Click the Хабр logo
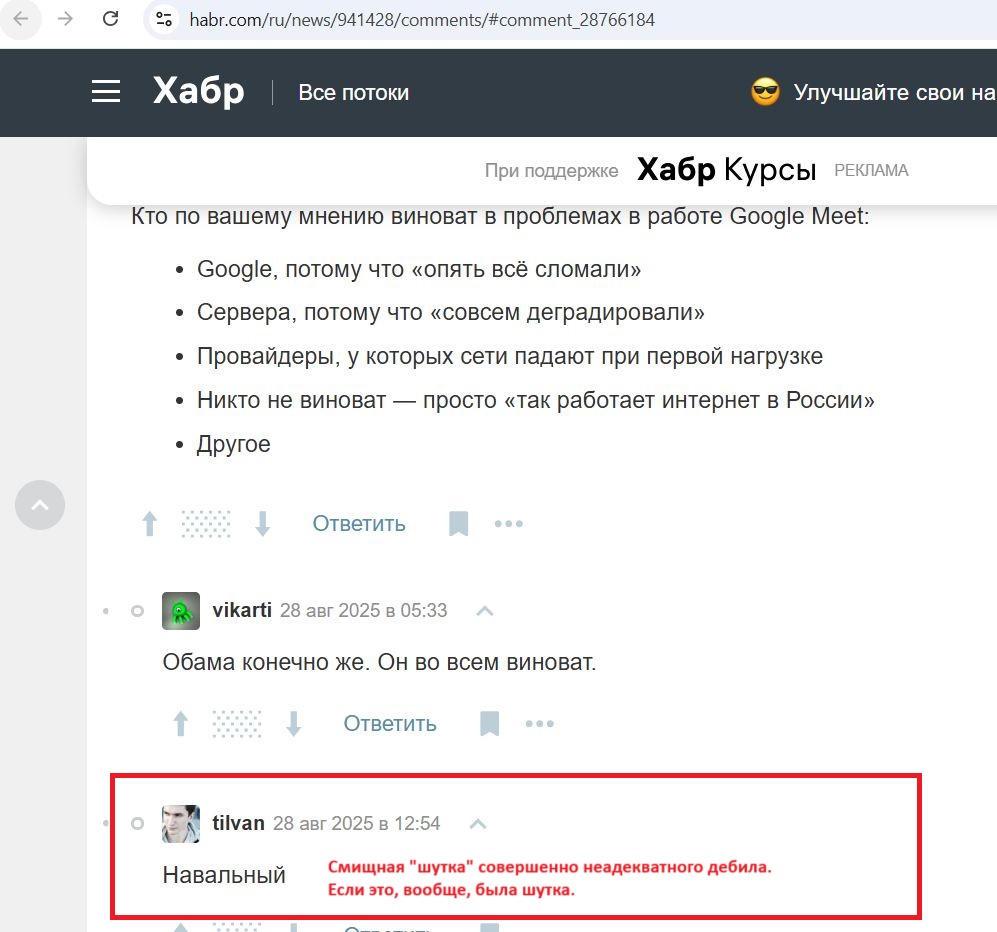 198,92
